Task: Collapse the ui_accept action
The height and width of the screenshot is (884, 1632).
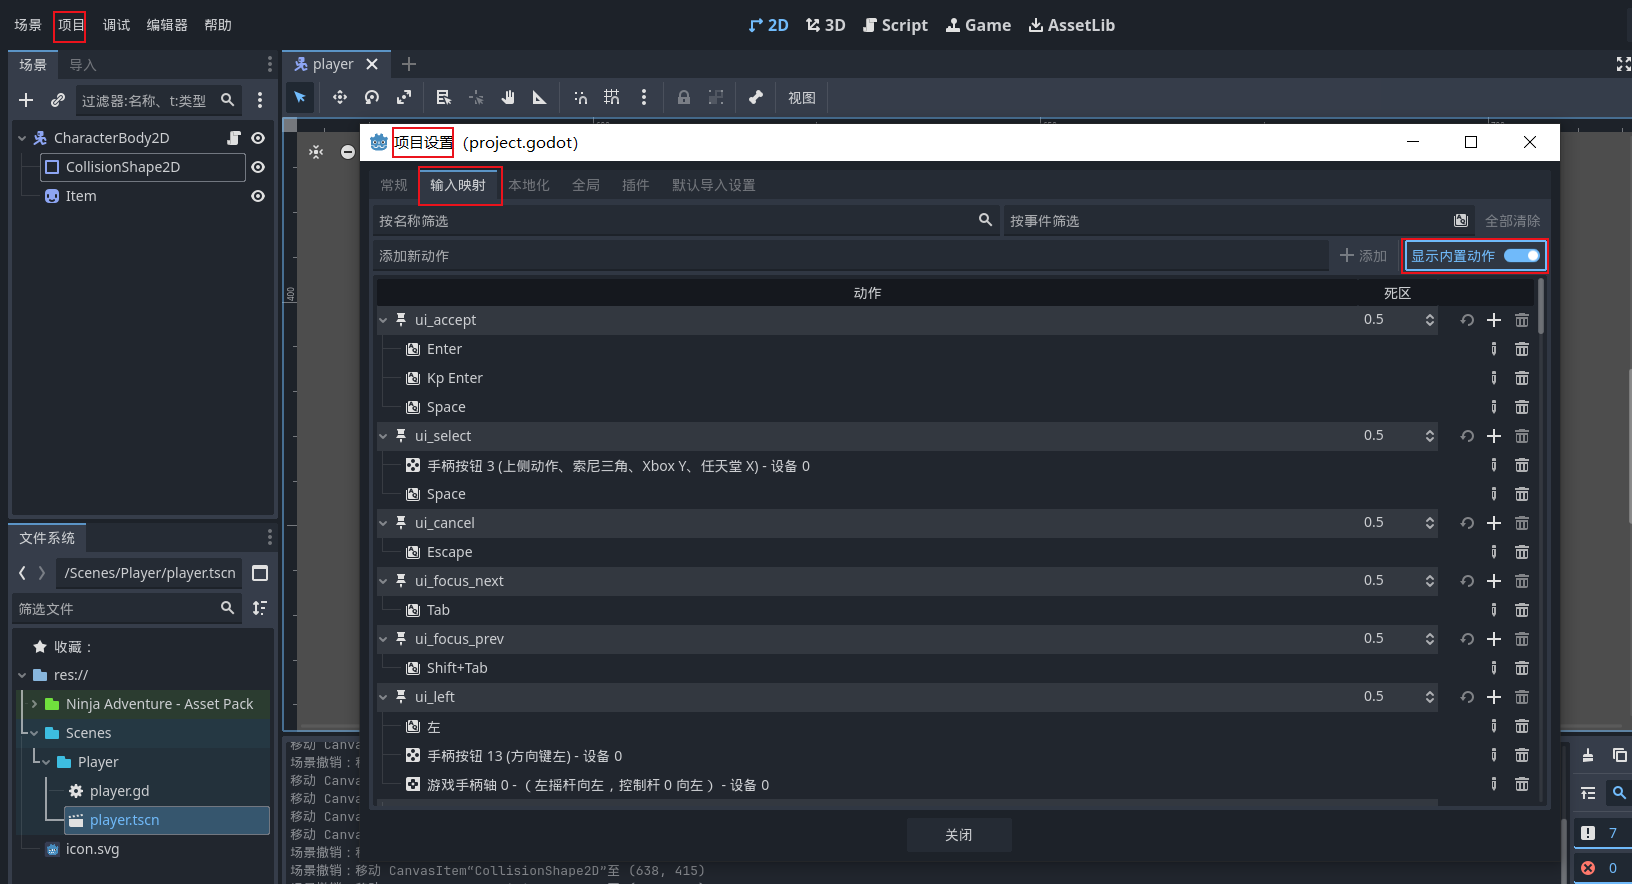Action: coord(383,320)
